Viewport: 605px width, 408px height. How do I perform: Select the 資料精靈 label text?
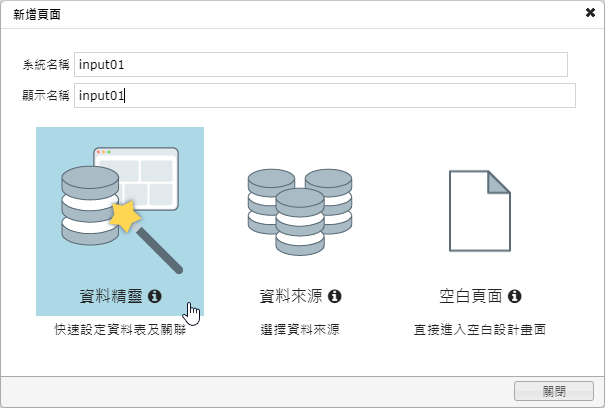(112, 297)
